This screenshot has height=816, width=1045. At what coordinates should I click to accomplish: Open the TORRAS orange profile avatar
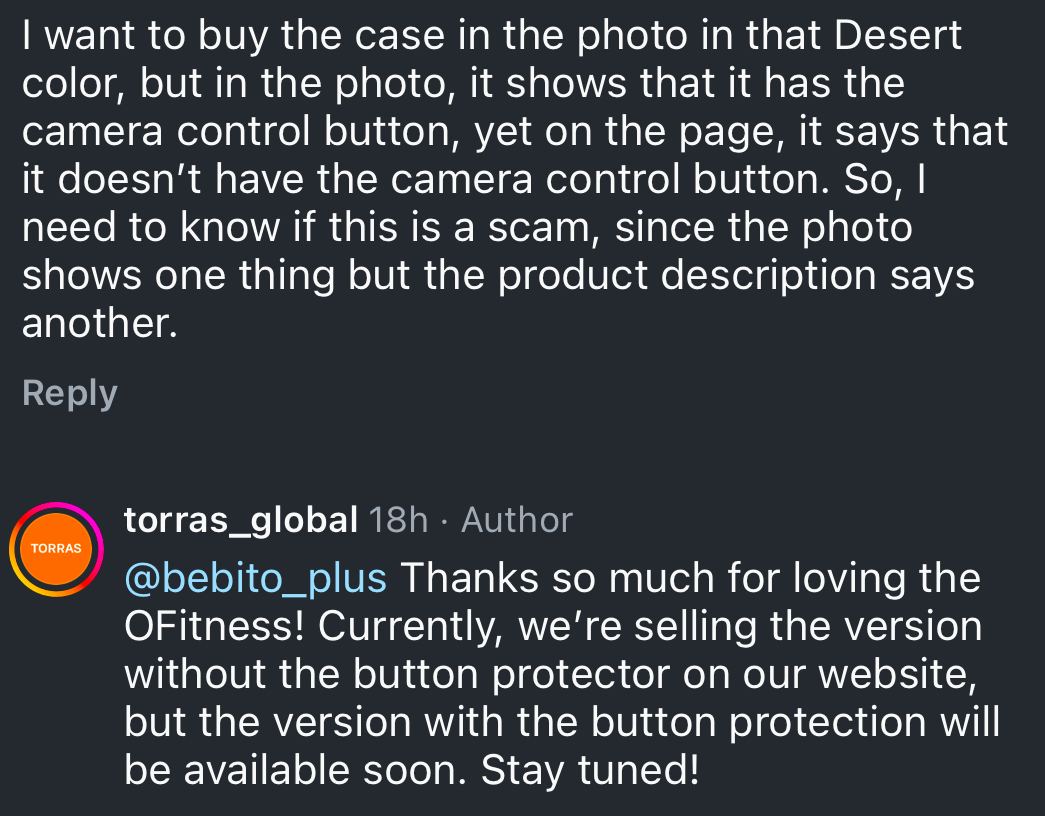point(57,549)
